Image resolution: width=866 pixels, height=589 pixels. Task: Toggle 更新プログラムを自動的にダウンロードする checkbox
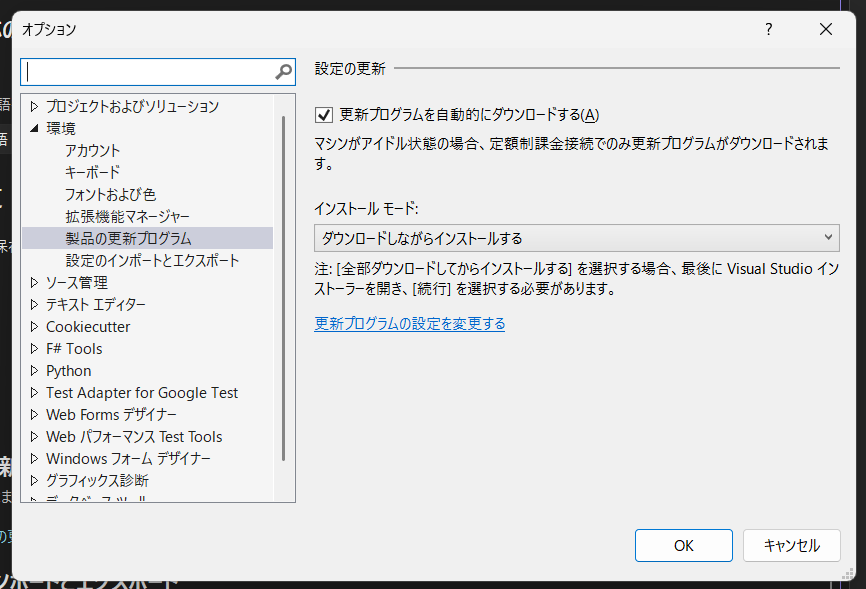[324, 115]
